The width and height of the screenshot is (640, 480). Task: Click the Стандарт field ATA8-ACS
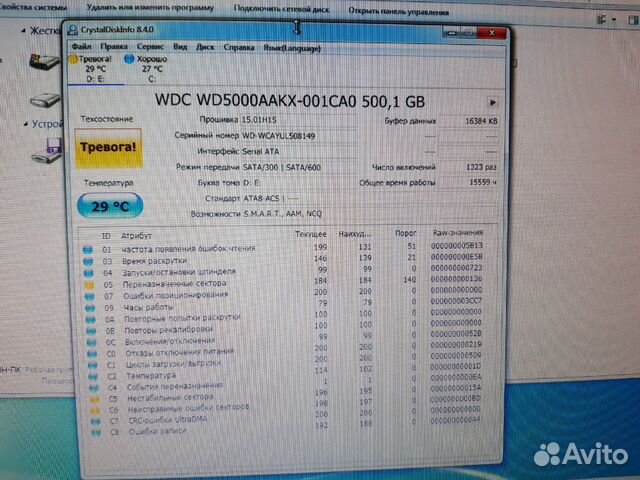369,199
